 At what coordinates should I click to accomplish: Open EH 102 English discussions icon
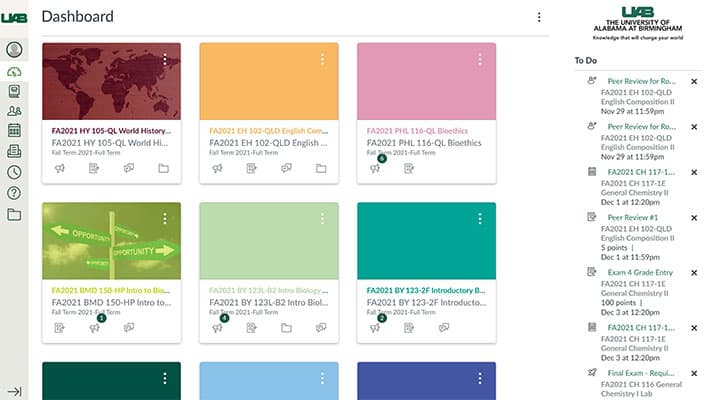pos(287,169)
